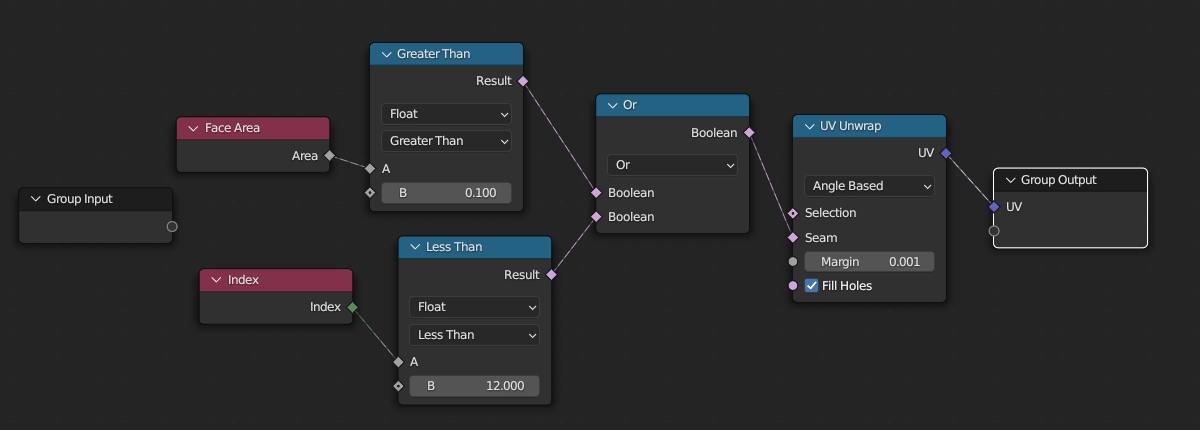
Task: Open the Or operation dropdown
Action: (672, 164)
